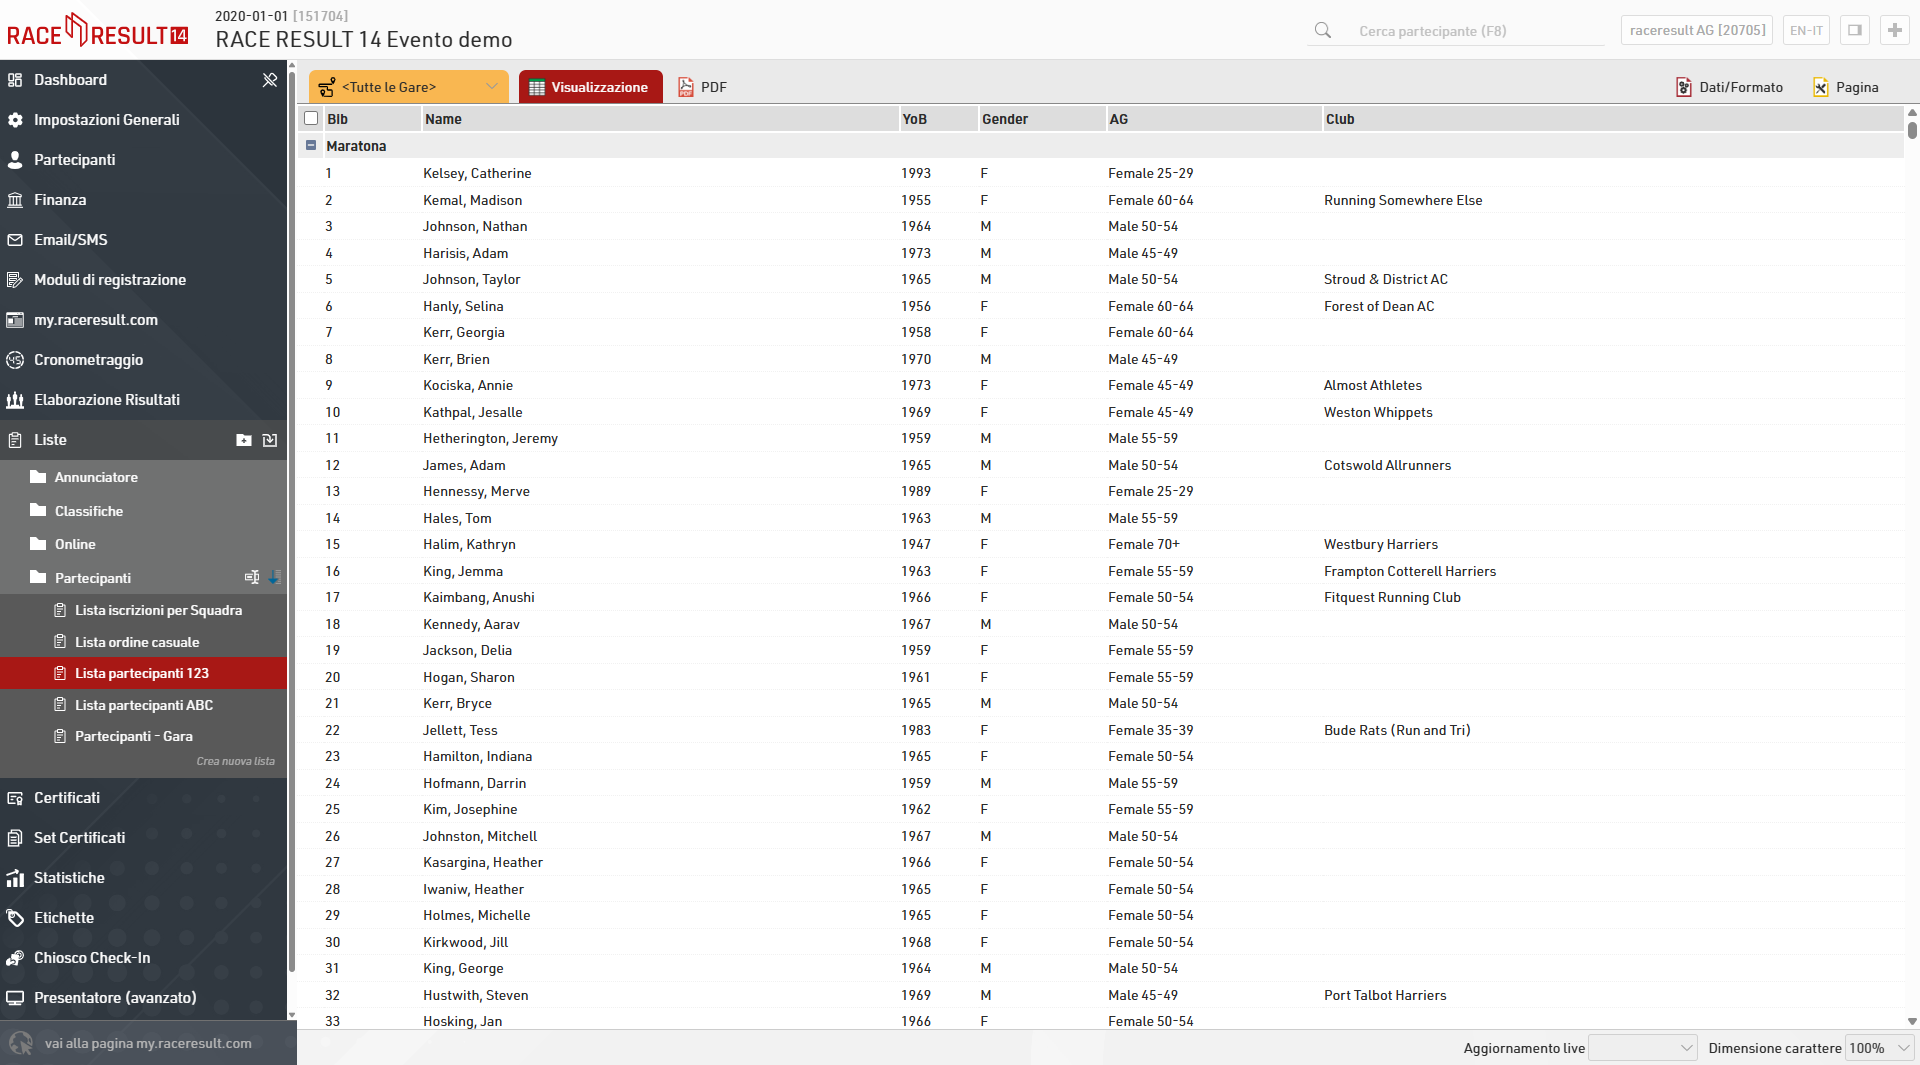Image resolution: width=1920 pixels, height=1065 pixels.
Task: Click the pin icon next to Dashboard
Action: [269, 80]
